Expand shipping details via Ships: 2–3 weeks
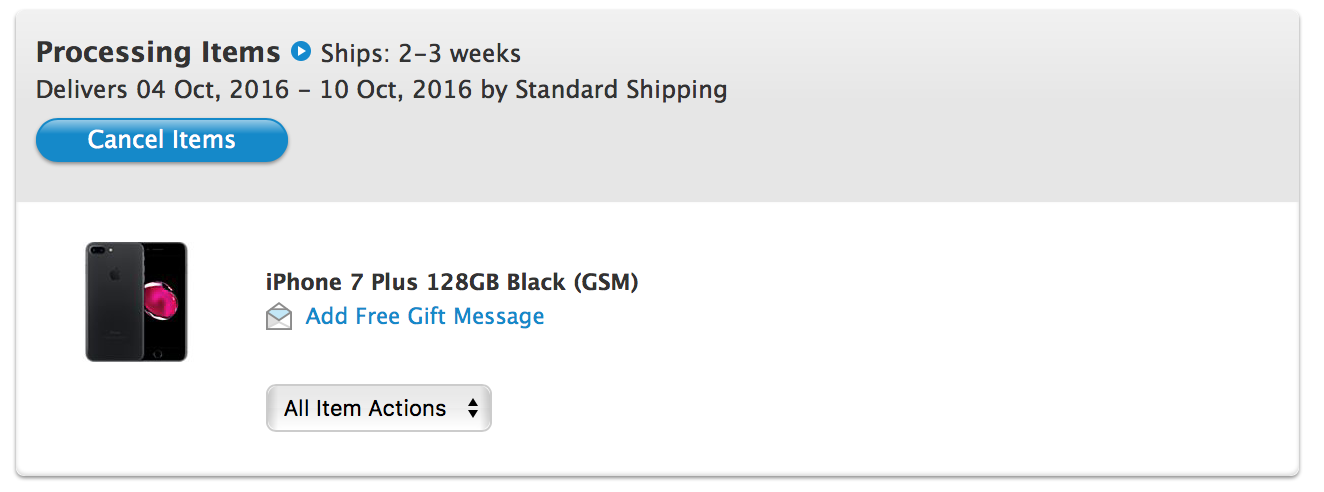 click(x=421, y=52)
